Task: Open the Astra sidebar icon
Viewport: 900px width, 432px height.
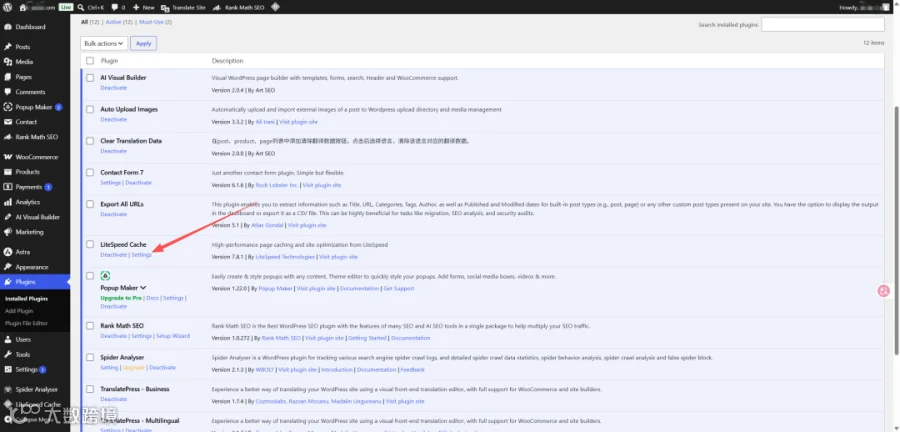Action: [x=7, y=252]
